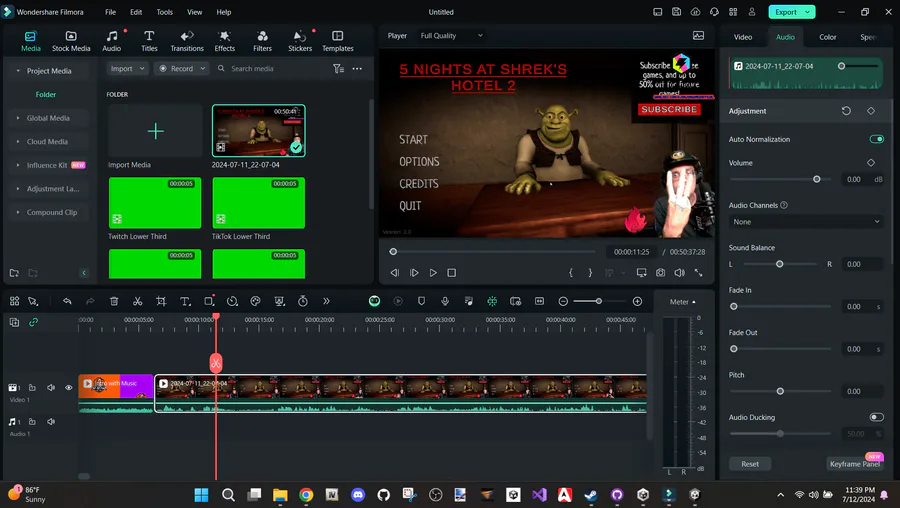Image resolution: width=900 pixels, height=508 pixels.
Task: Click the voiceover microphone icon
Action: coord(445,301)
